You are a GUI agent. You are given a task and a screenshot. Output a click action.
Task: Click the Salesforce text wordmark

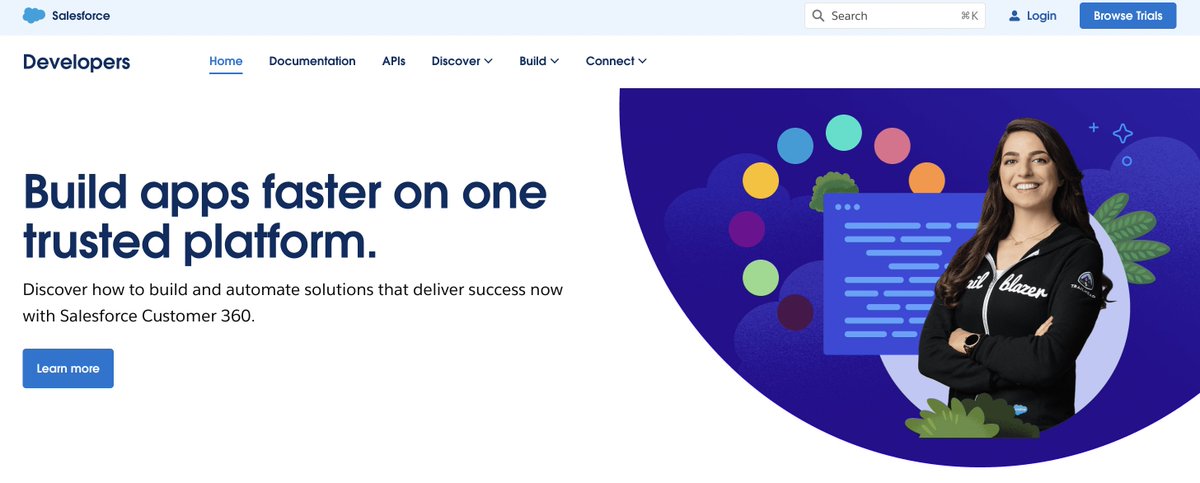click(81, 16)
